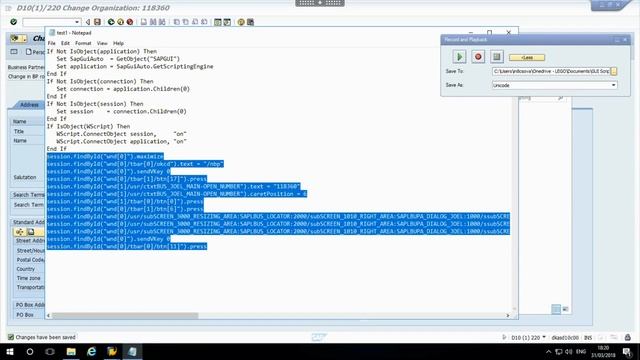
Task: Click the yellow Exit icon in SAP toolbar
Action: coord(120,22)
